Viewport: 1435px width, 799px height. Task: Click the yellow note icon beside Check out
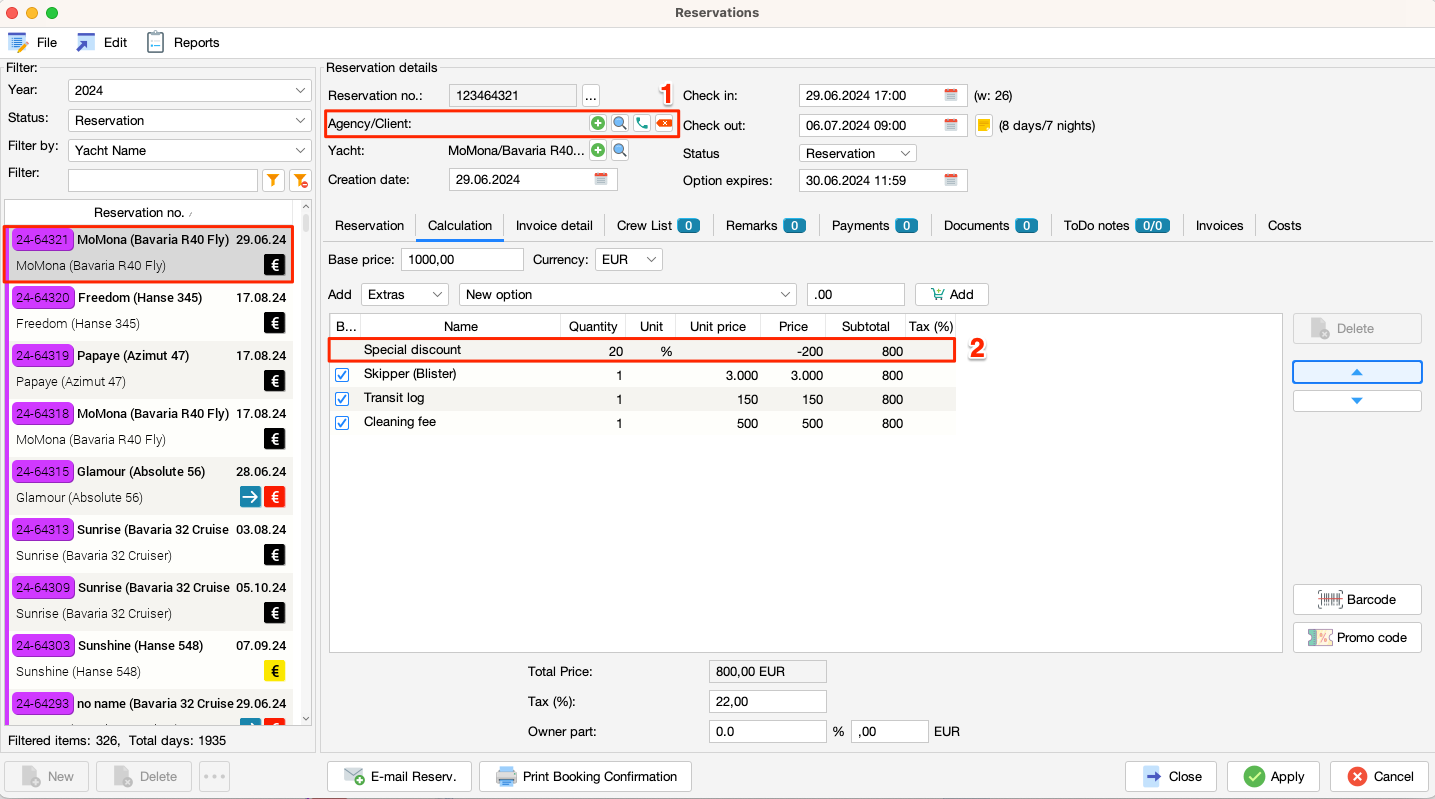[x=983, y=125]
